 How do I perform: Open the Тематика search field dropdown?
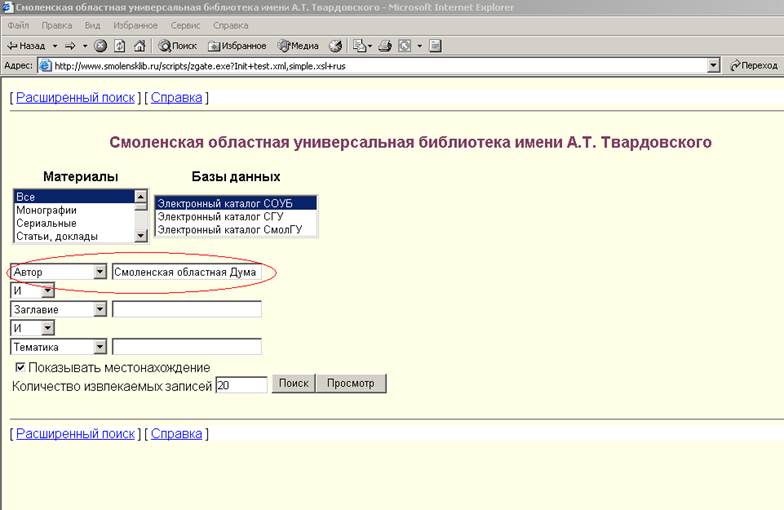pos(100,347)
